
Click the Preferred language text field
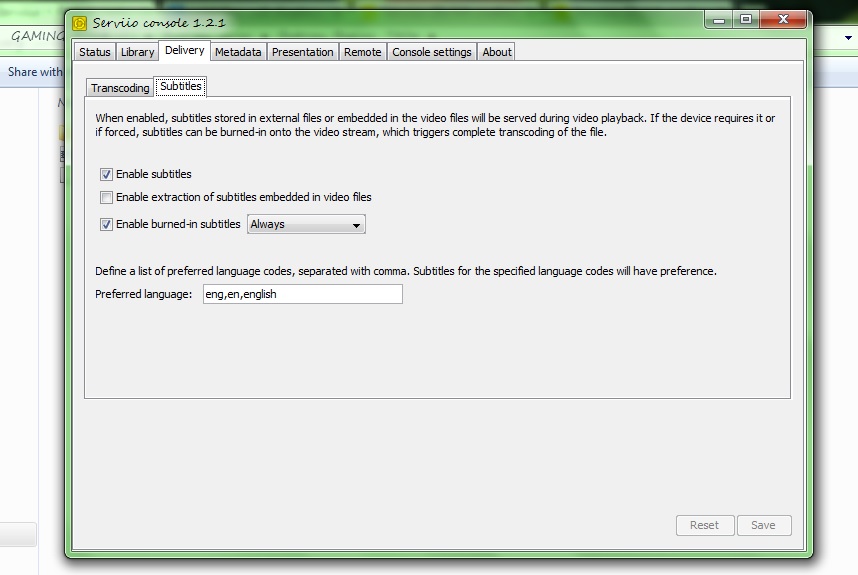(x=301, y=295)
